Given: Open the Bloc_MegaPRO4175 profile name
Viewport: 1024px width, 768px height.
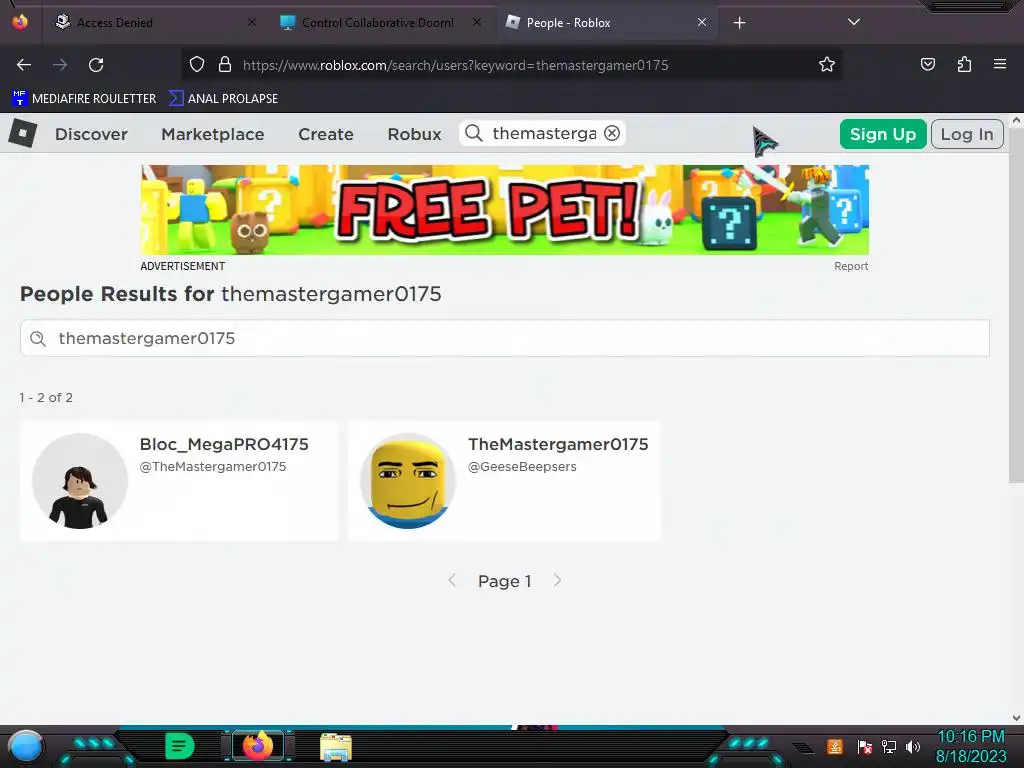Looking at the screenshot, I should pyautogui.click(x=224, y=444).
